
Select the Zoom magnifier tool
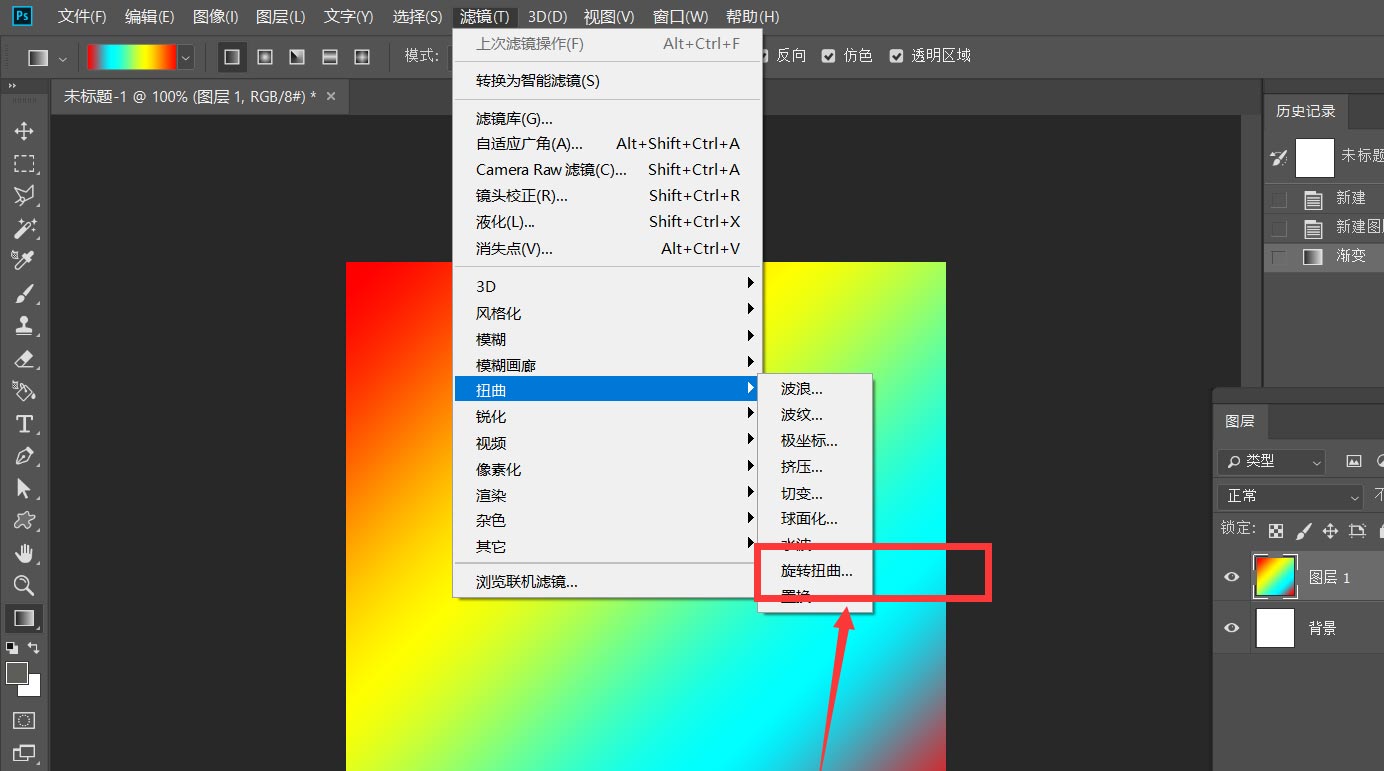point(24,585)
